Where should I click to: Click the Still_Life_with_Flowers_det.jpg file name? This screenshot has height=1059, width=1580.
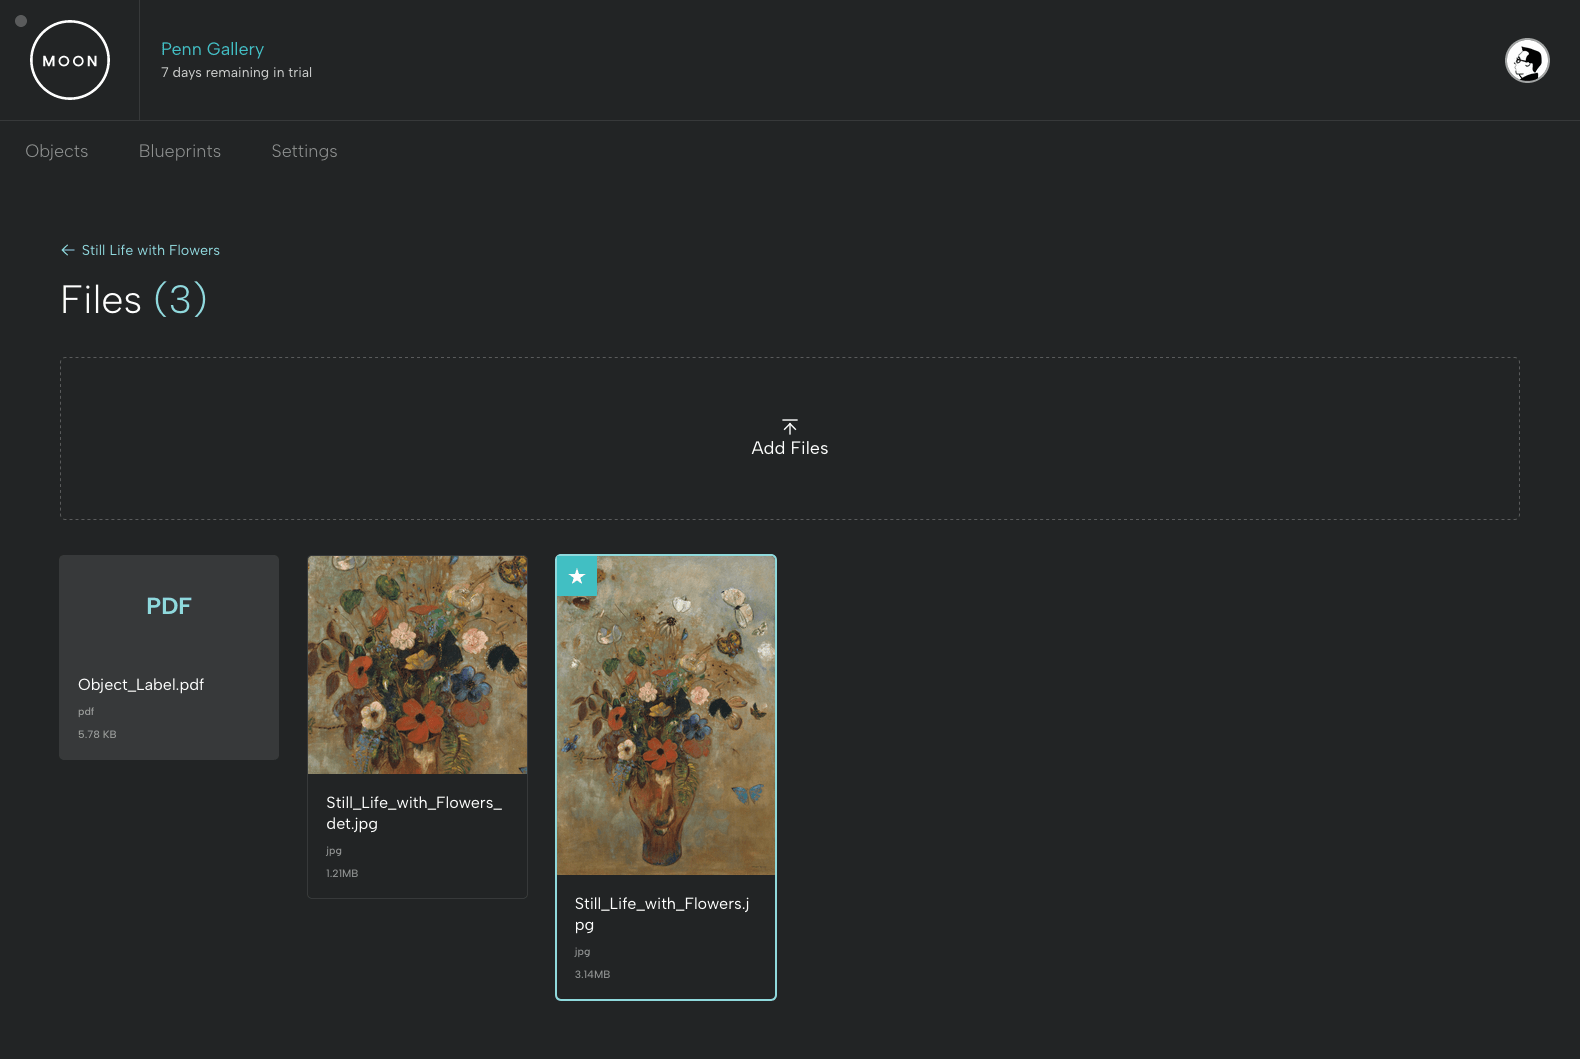414,813
